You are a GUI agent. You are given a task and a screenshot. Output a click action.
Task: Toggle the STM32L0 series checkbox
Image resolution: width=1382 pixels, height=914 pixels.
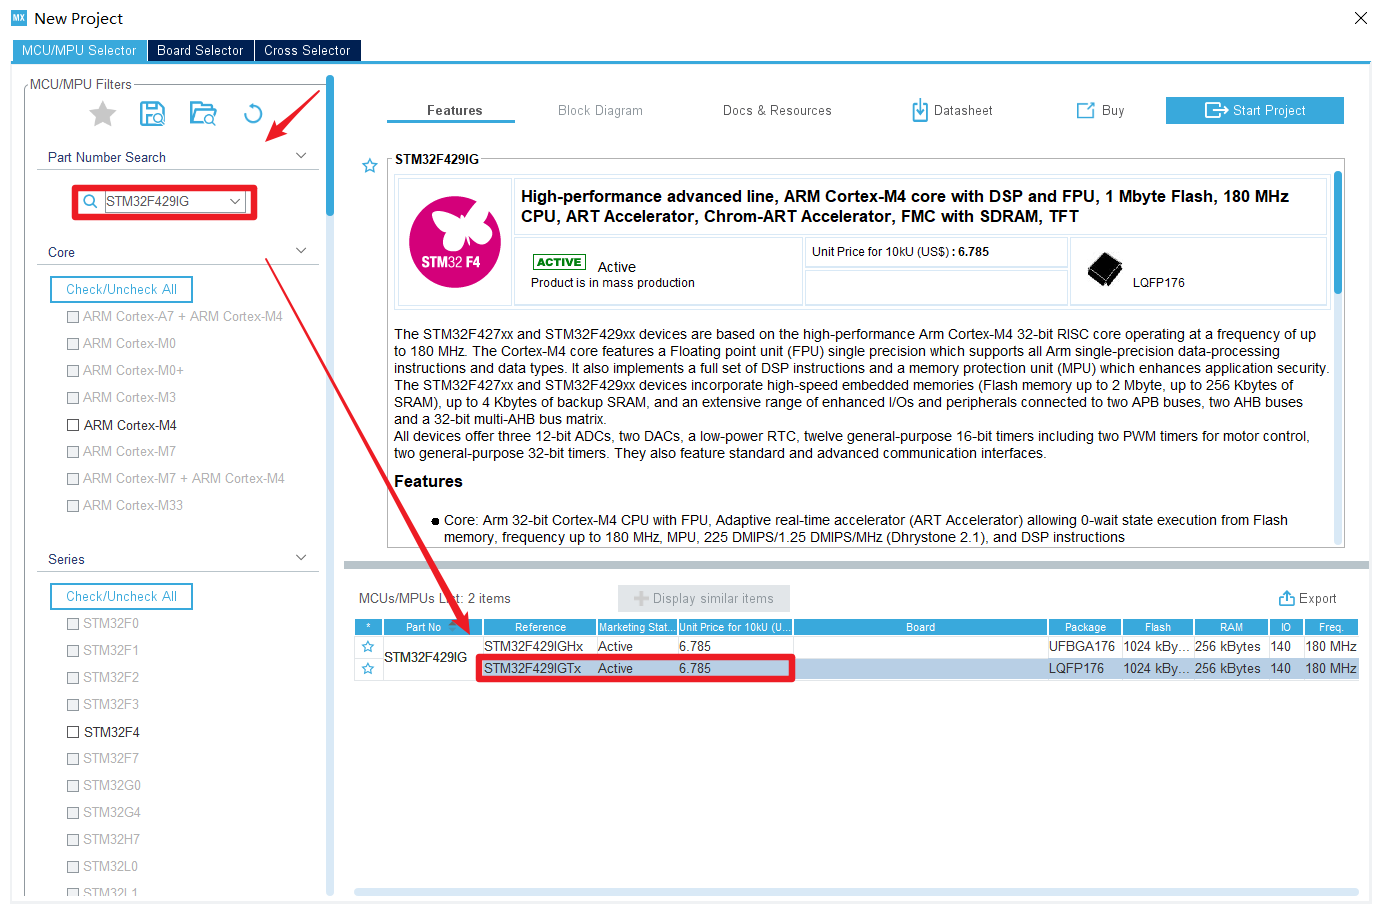[73, 867]
